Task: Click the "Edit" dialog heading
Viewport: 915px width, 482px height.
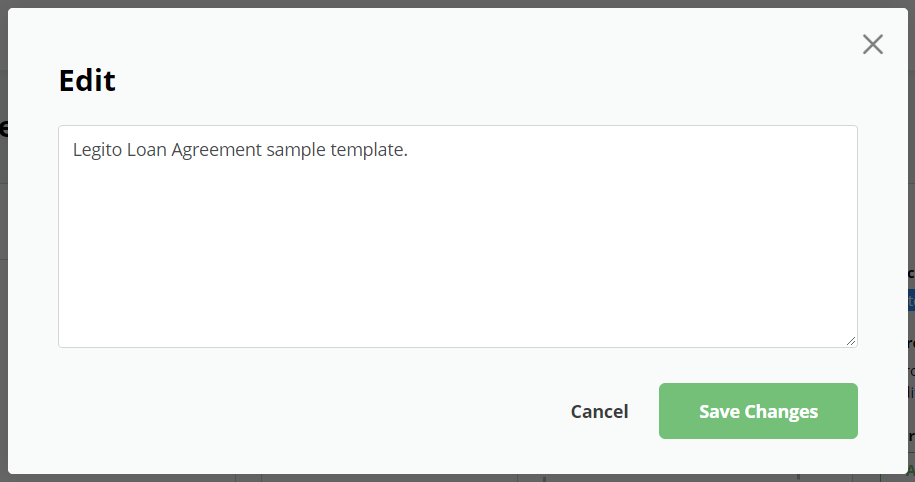Action: [87, 81]
